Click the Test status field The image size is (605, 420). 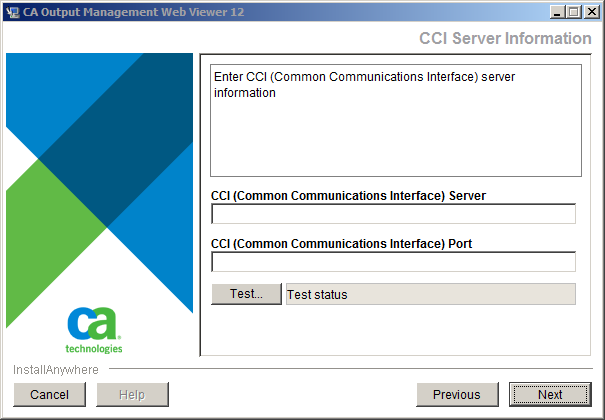(430, 294)
